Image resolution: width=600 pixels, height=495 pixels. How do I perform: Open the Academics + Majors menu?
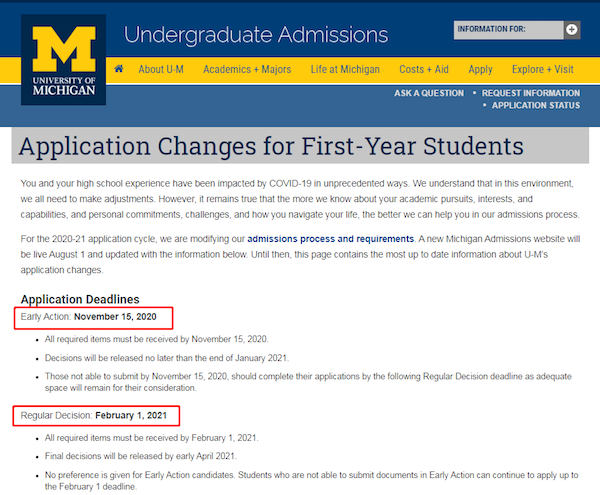coord(247,70)
